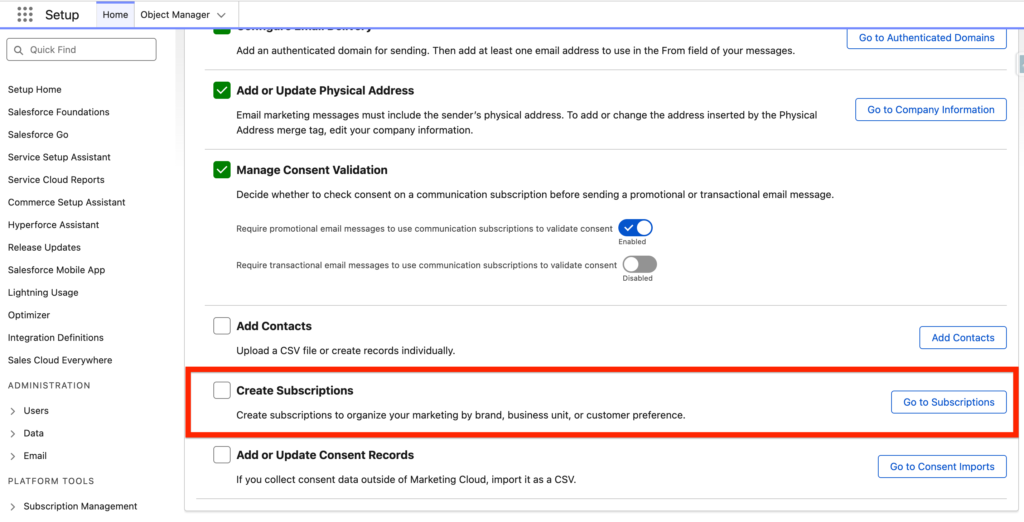Check the Add Contacts checkbox
Screen dimensions: 1024x522
coord(222,326)
